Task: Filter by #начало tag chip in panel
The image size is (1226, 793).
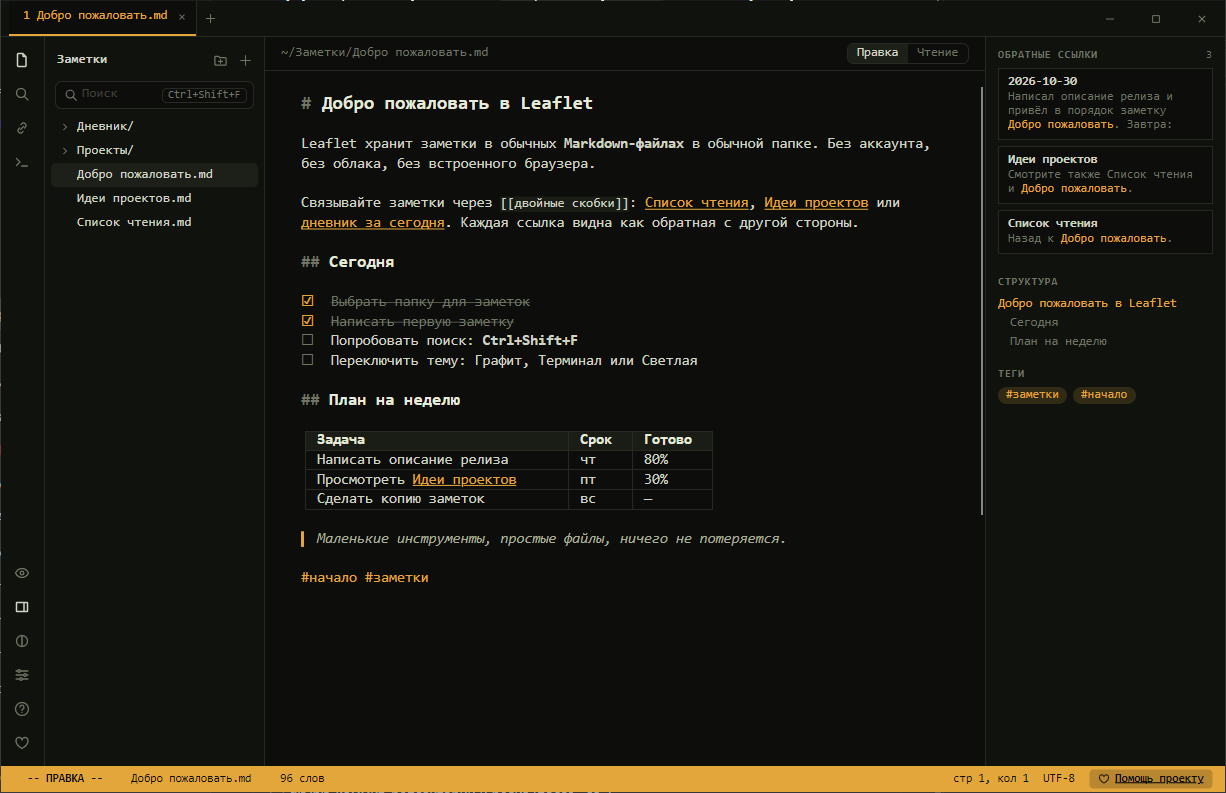Action: pos(1104,395)
